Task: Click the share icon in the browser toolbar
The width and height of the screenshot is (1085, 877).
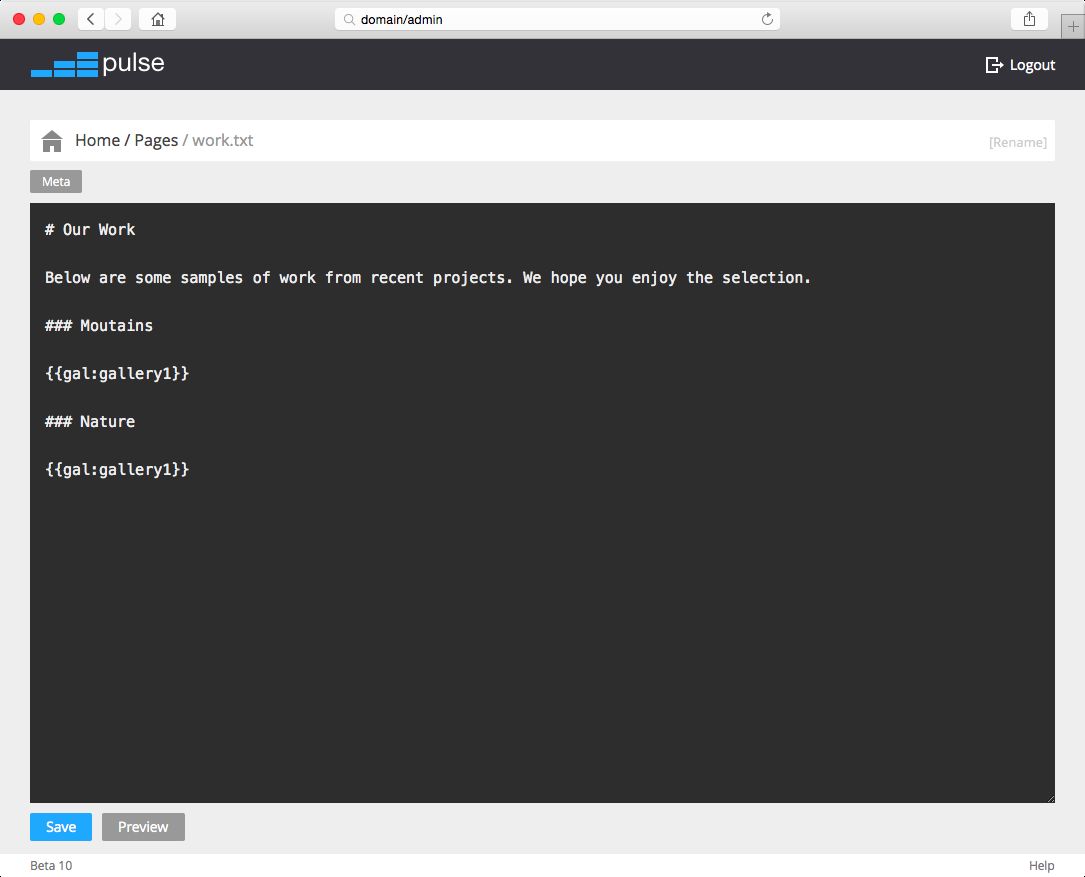Action: pos(1029,18)
